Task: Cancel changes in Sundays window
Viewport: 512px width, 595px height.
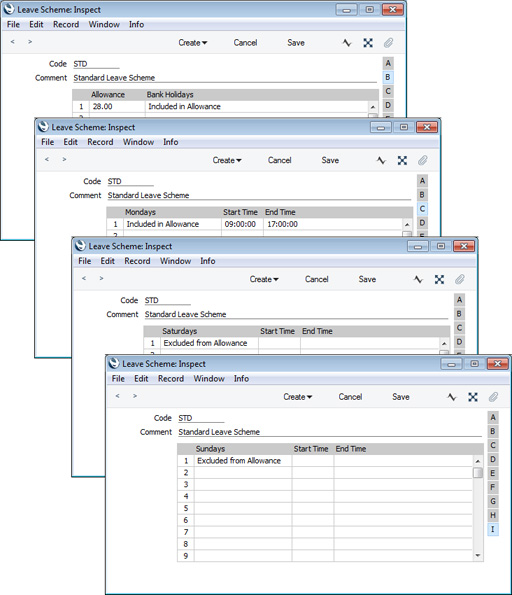Action: [350, 397]
